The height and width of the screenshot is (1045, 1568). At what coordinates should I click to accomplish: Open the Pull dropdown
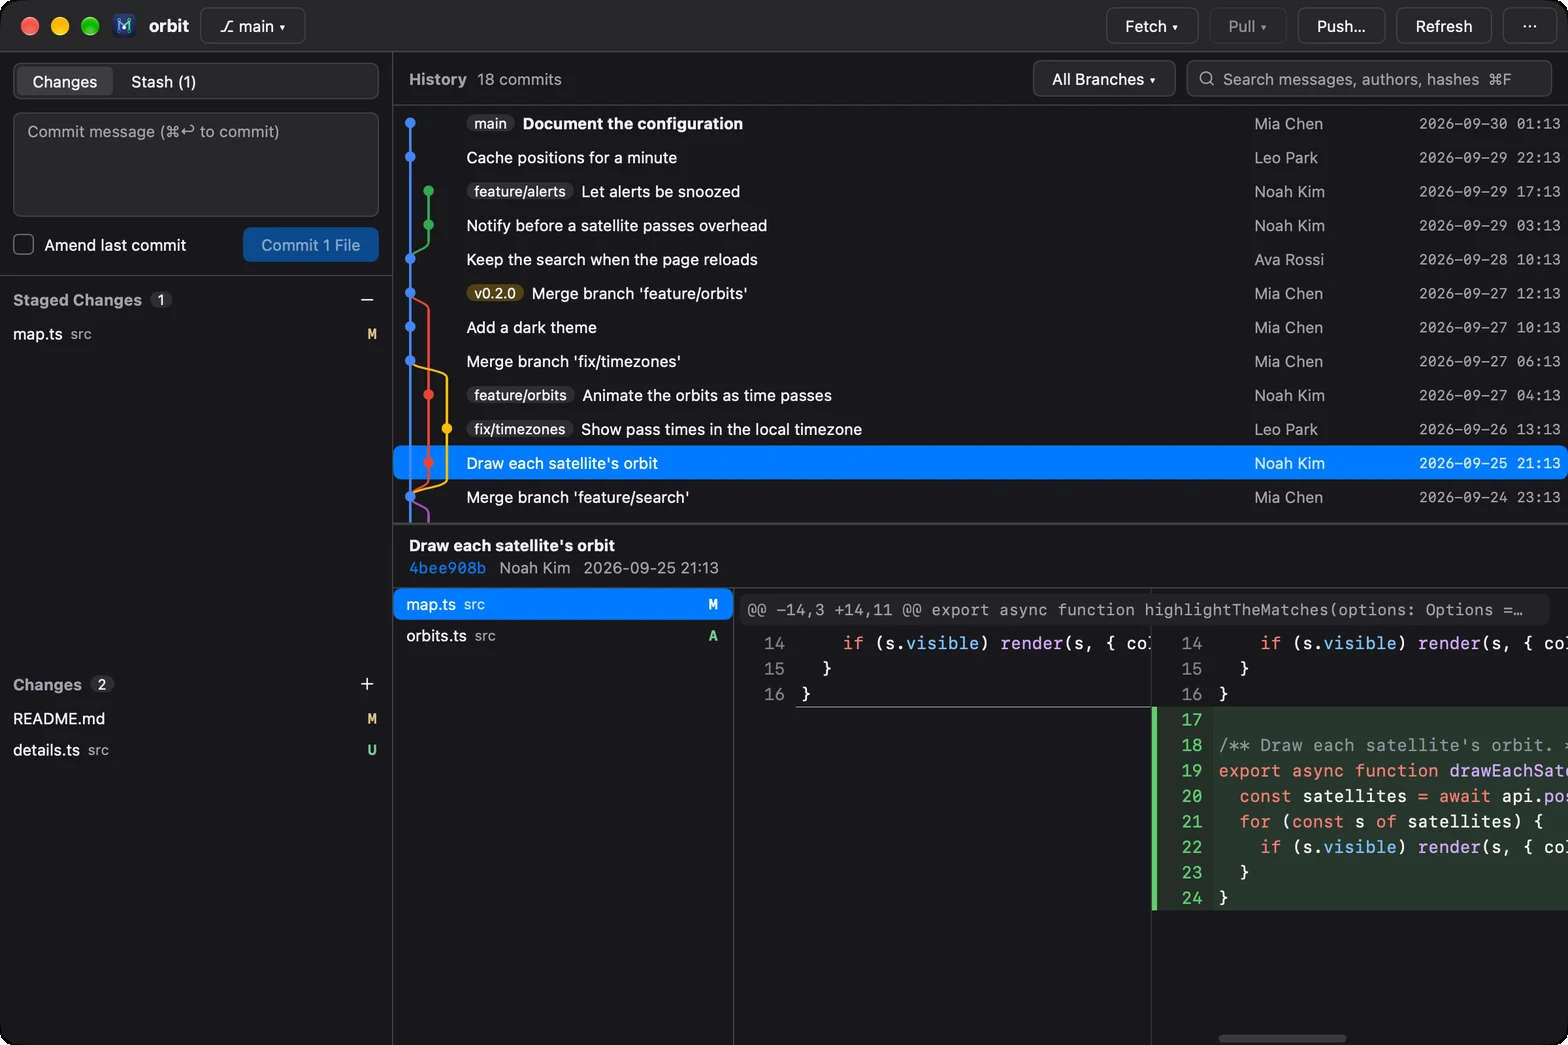point(1247,26)
